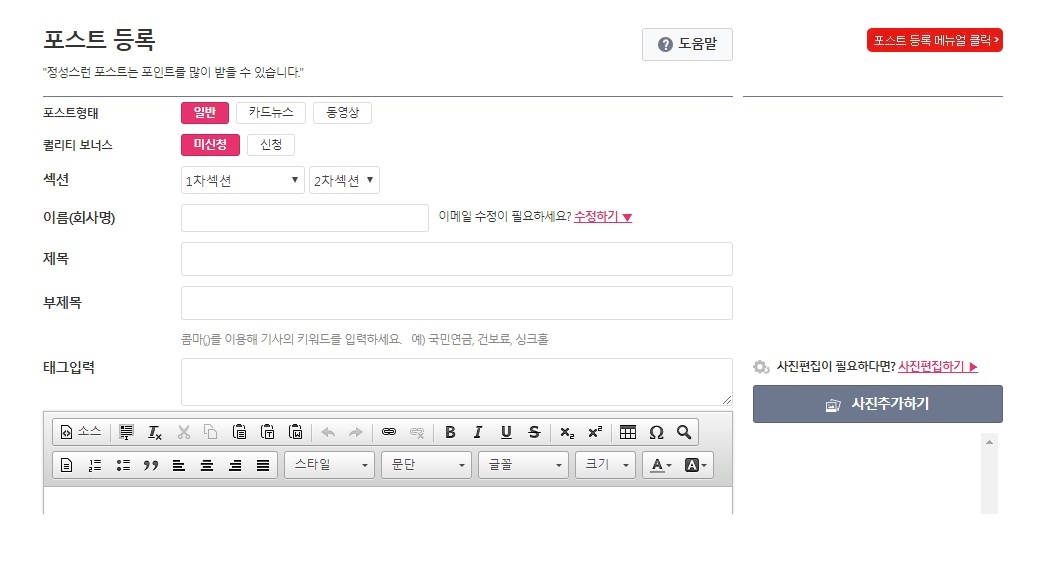Click the paste as plain text icon
Viewport: 1060px width, 574px height.
(268, 432)
